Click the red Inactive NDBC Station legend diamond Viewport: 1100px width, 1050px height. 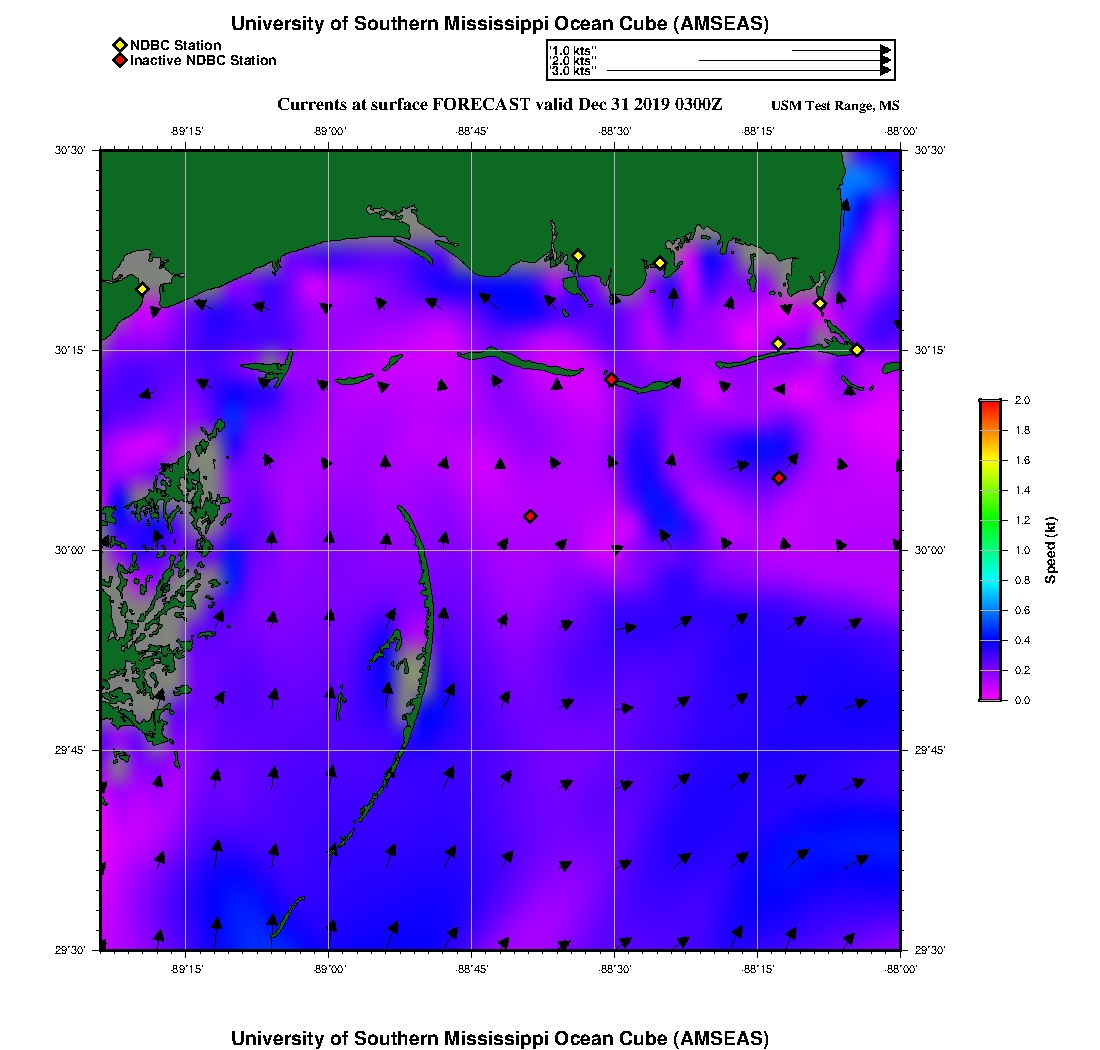119,61
